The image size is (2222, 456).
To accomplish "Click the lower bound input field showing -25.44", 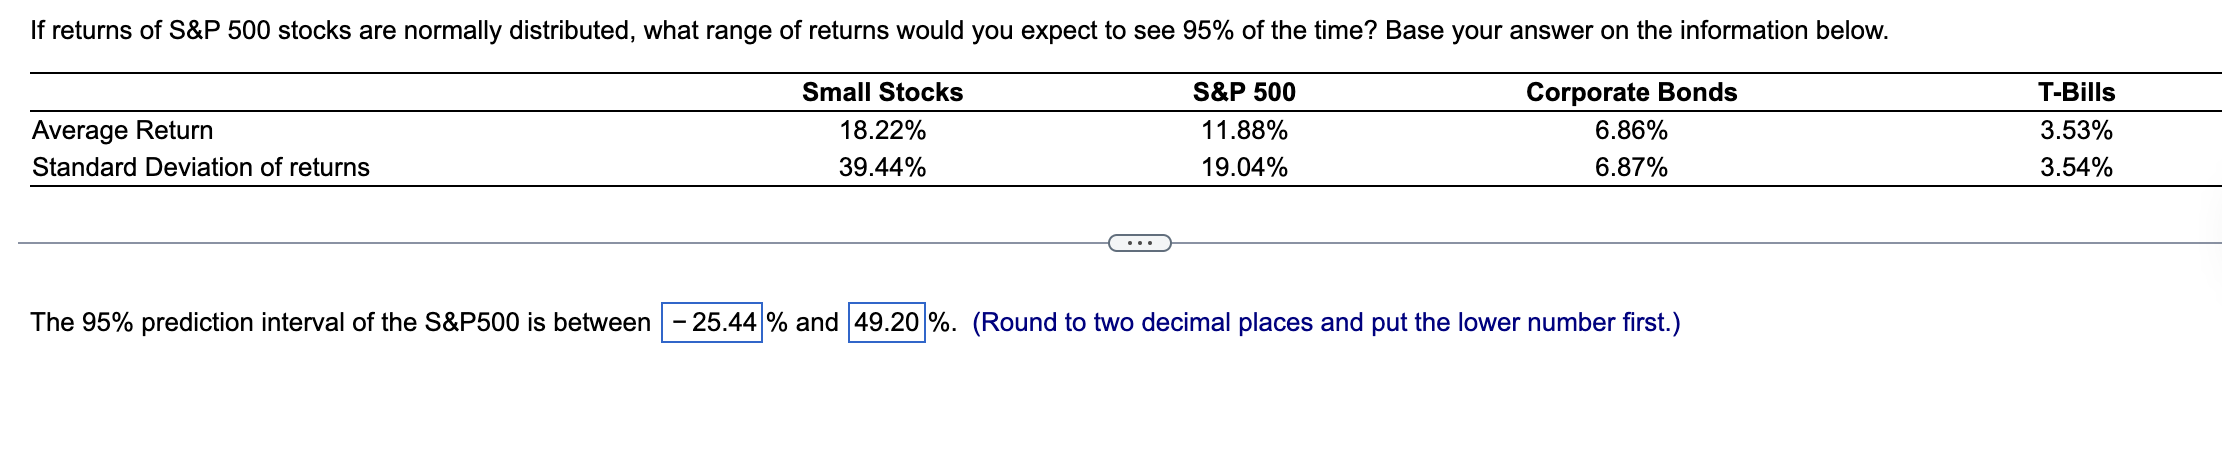I will [712, 322].
